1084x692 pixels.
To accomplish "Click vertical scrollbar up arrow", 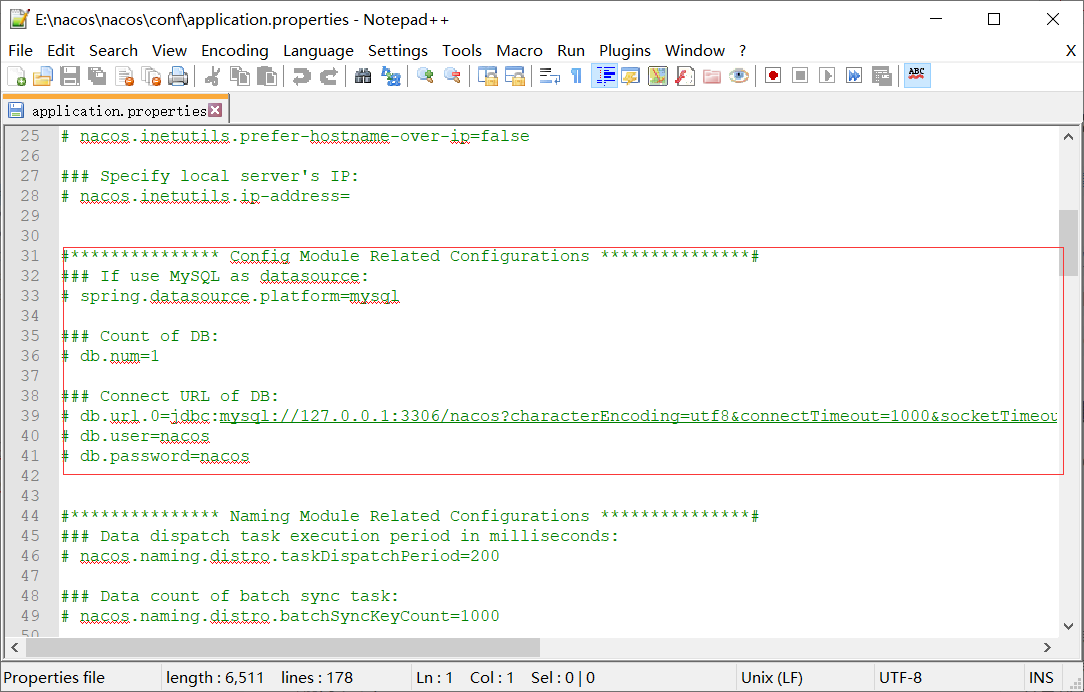I will click(1068, 137).
